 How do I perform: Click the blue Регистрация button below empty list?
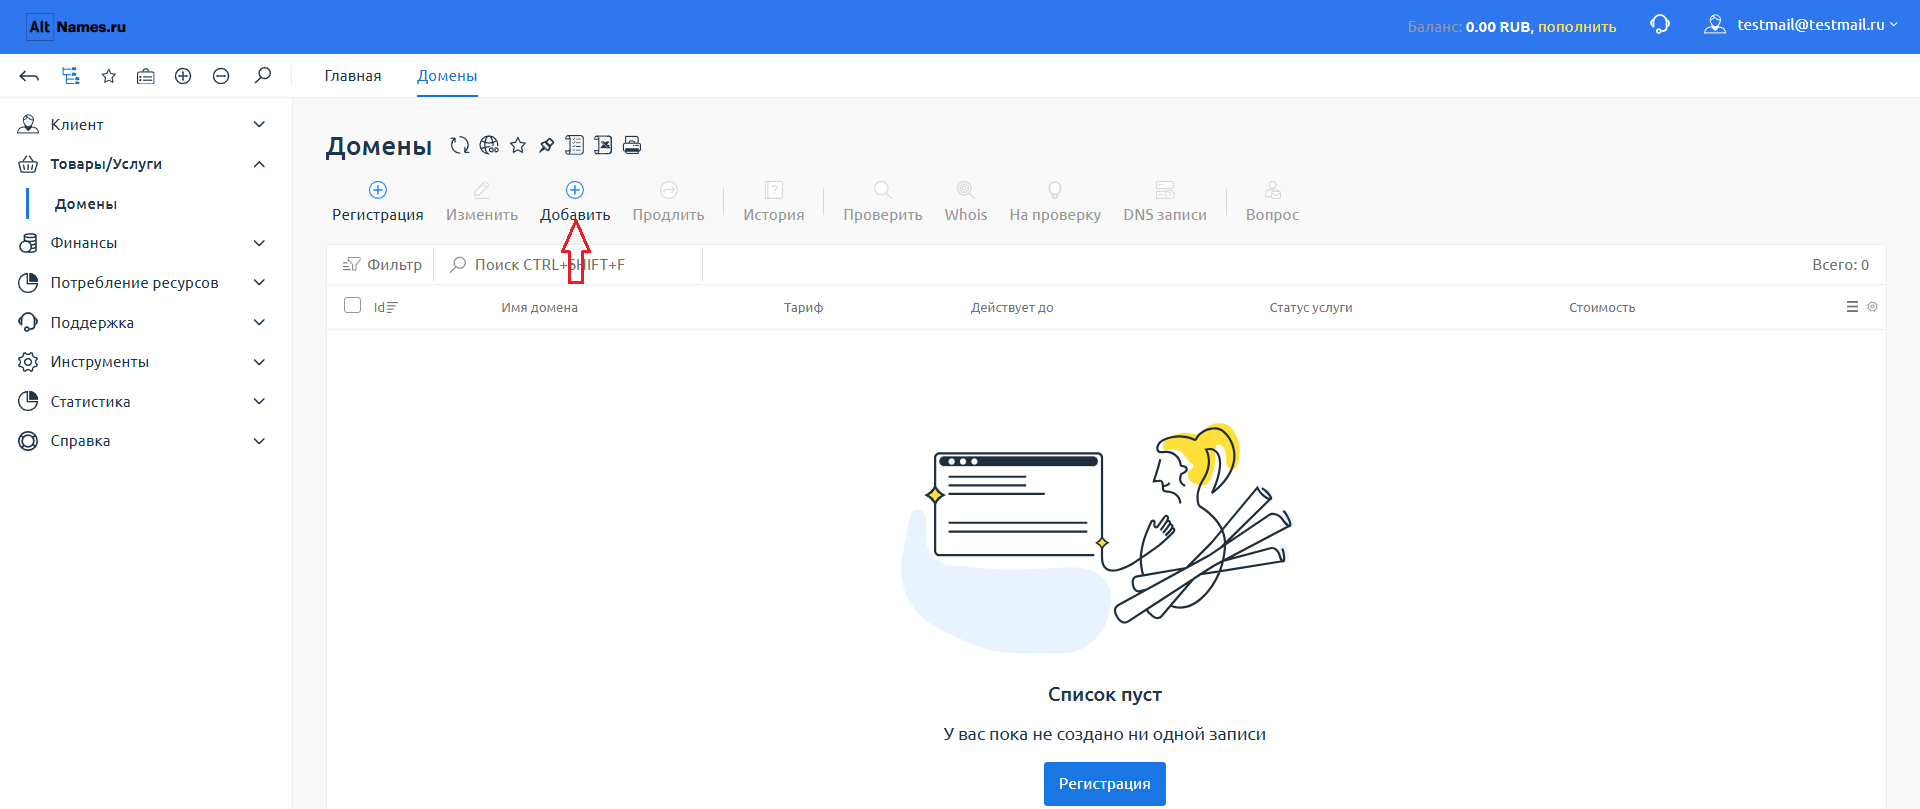coord(1105,784)
